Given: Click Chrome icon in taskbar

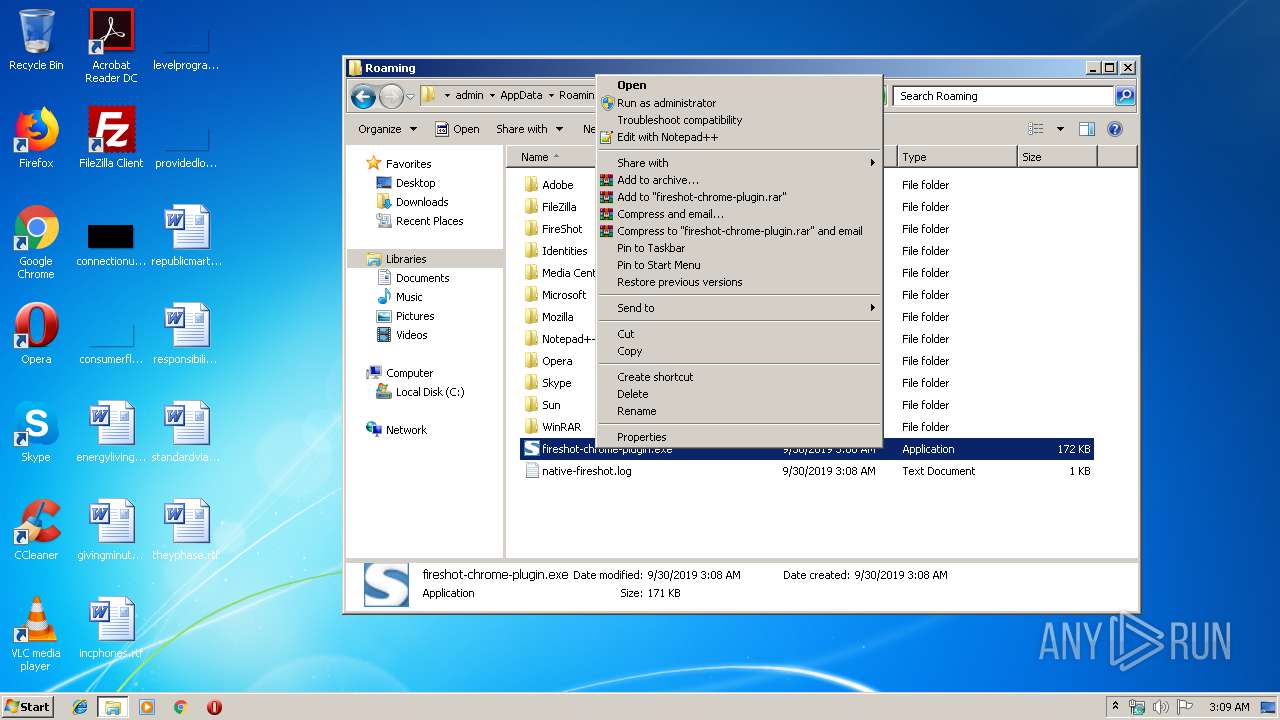Looking at the screenshot, I should (x=181, y=707).
